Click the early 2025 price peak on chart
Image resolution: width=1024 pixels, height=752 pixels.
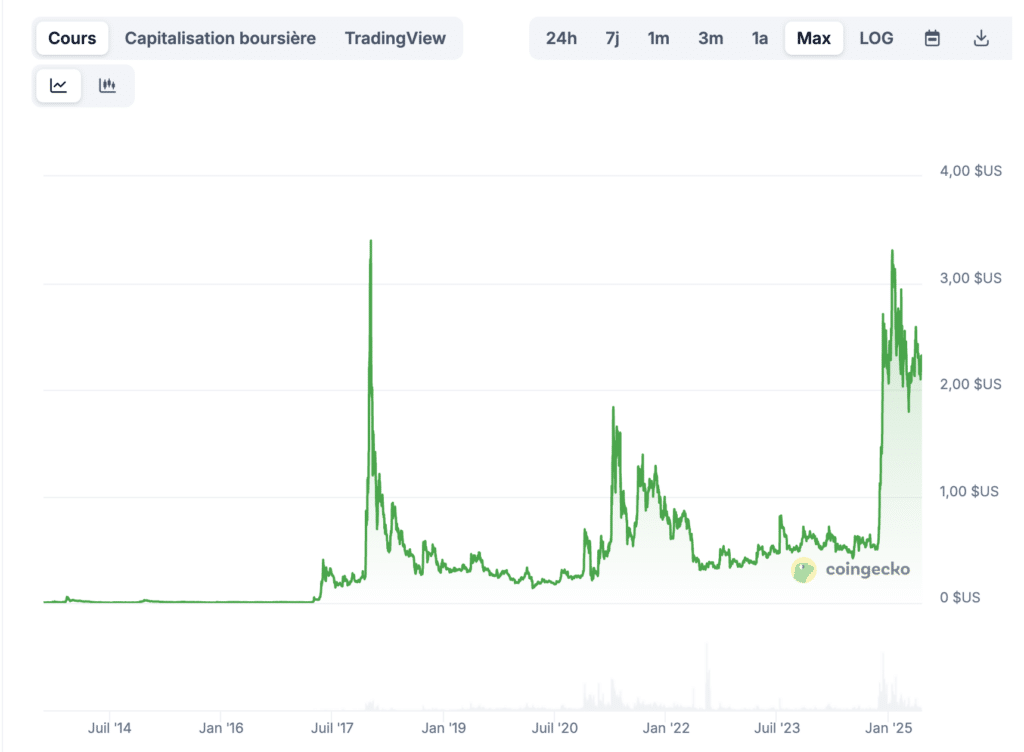click(x=892, y=251)
